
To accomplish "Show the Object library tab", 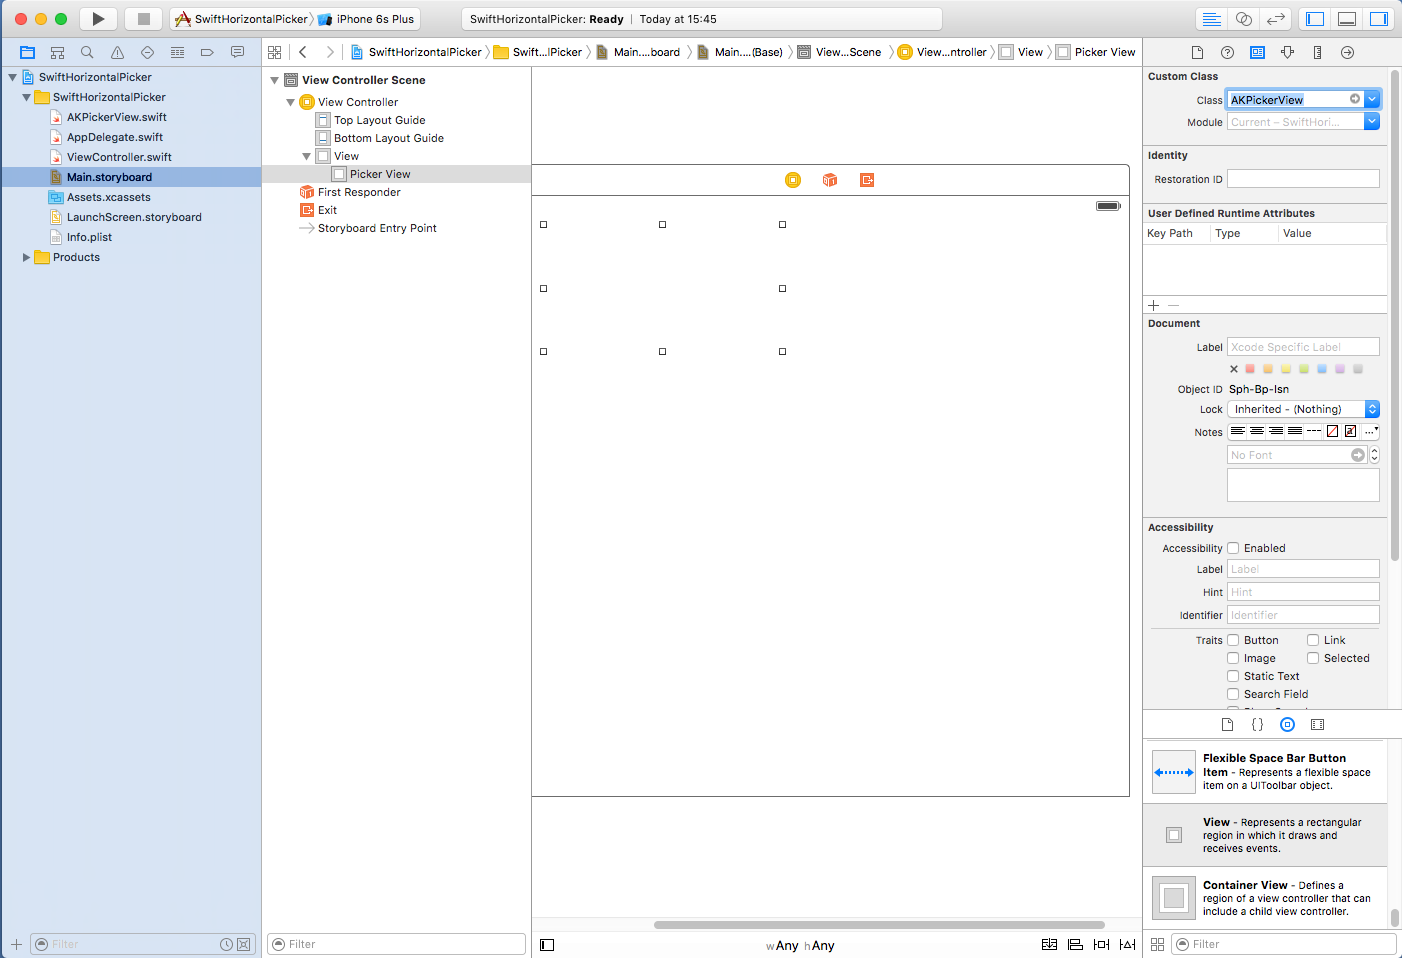I will point(1287,724).
